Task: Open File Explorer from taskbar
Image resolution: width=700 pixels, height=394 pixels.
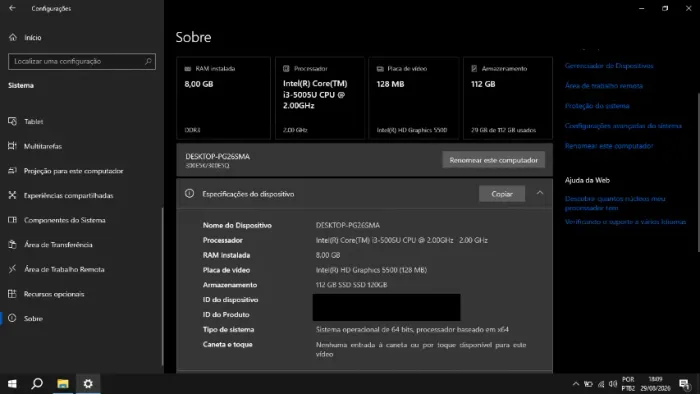Action: pos(62,384)
